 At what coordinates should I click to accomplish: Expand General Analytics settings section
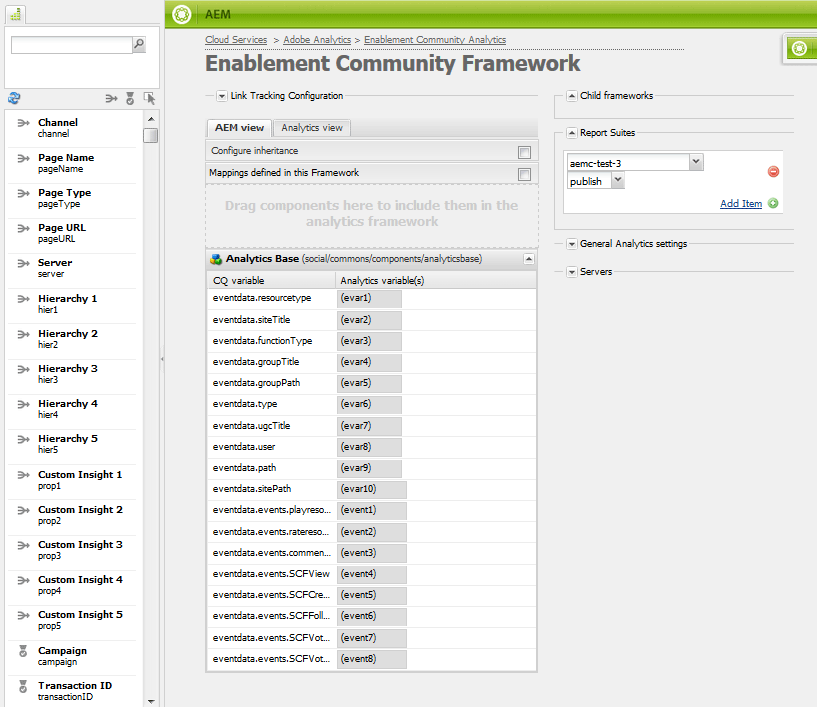pos(572,244)
